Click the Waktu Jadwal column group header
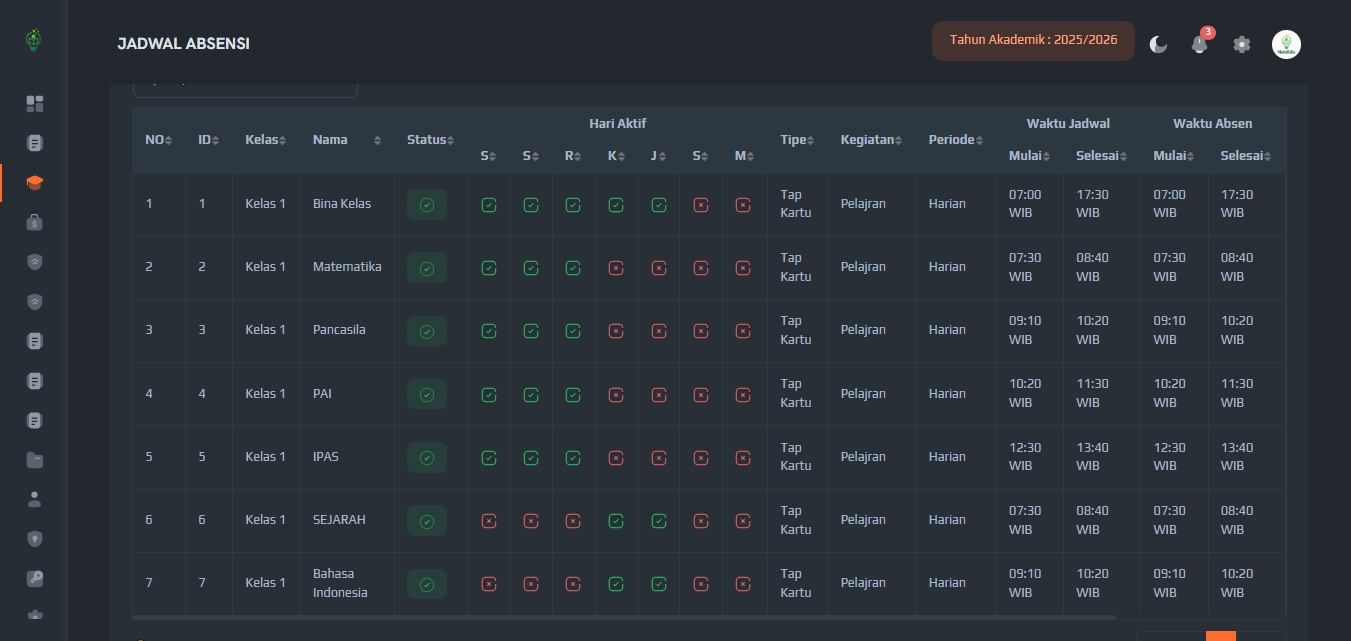Image resolution: width=1351 pixels, height=641 pixels. pos(1068,124)
